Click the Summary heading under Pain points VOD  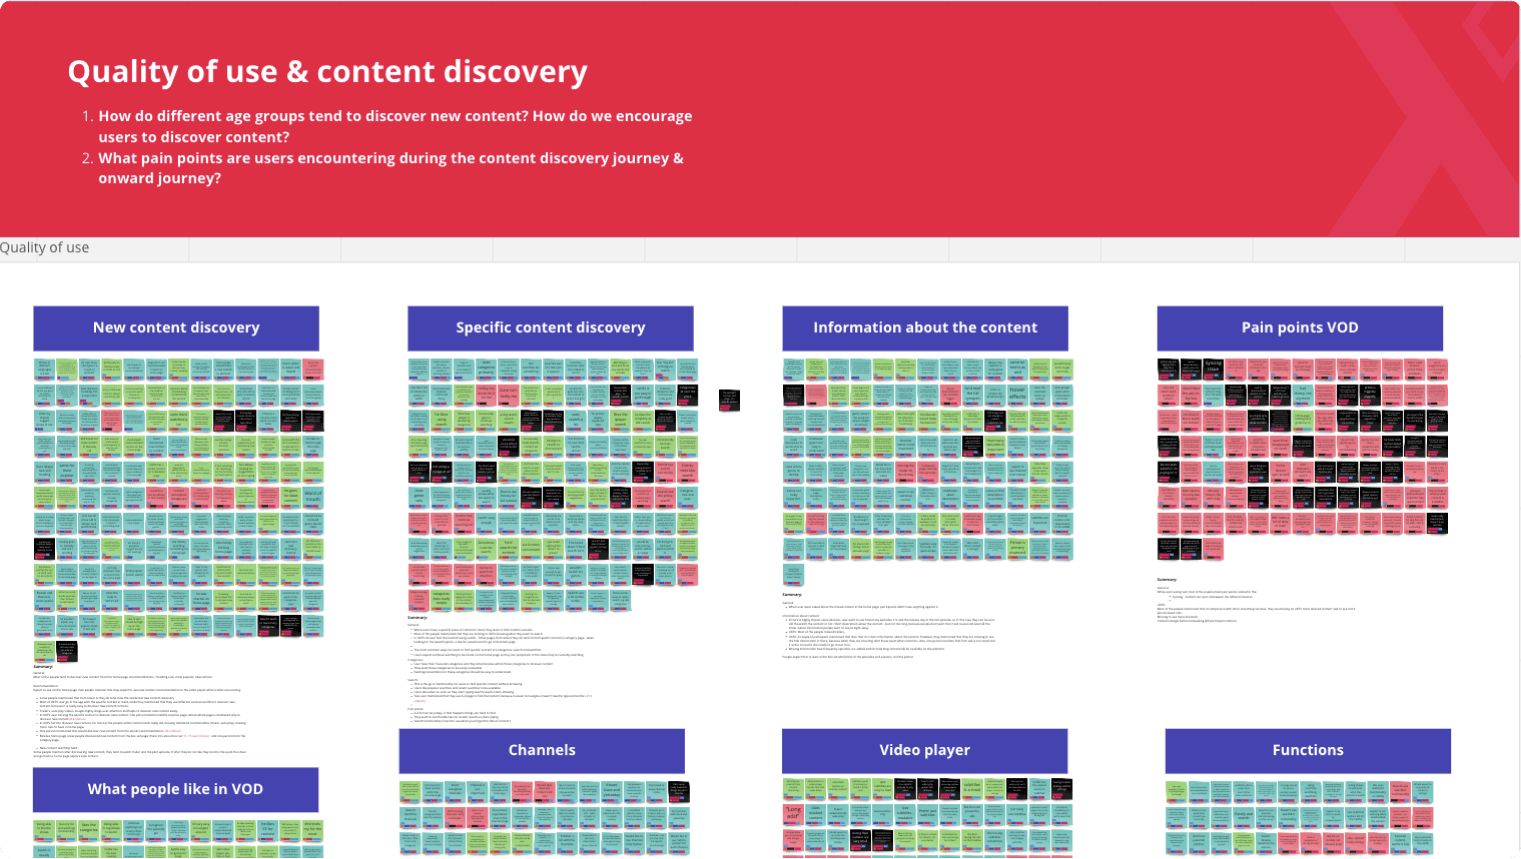[1167, 579]
